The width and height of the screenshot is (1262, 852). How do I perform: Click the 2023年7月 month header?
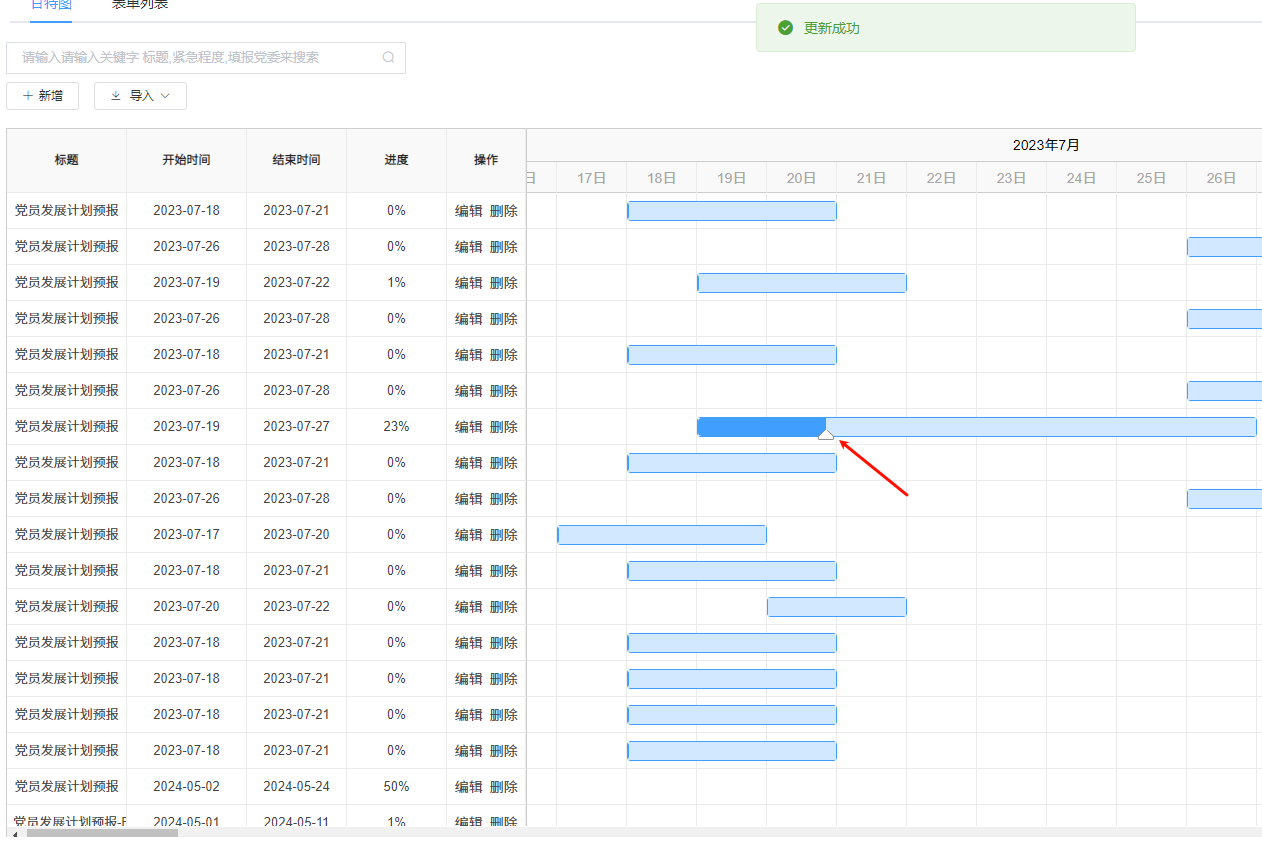pos(1046,145)
